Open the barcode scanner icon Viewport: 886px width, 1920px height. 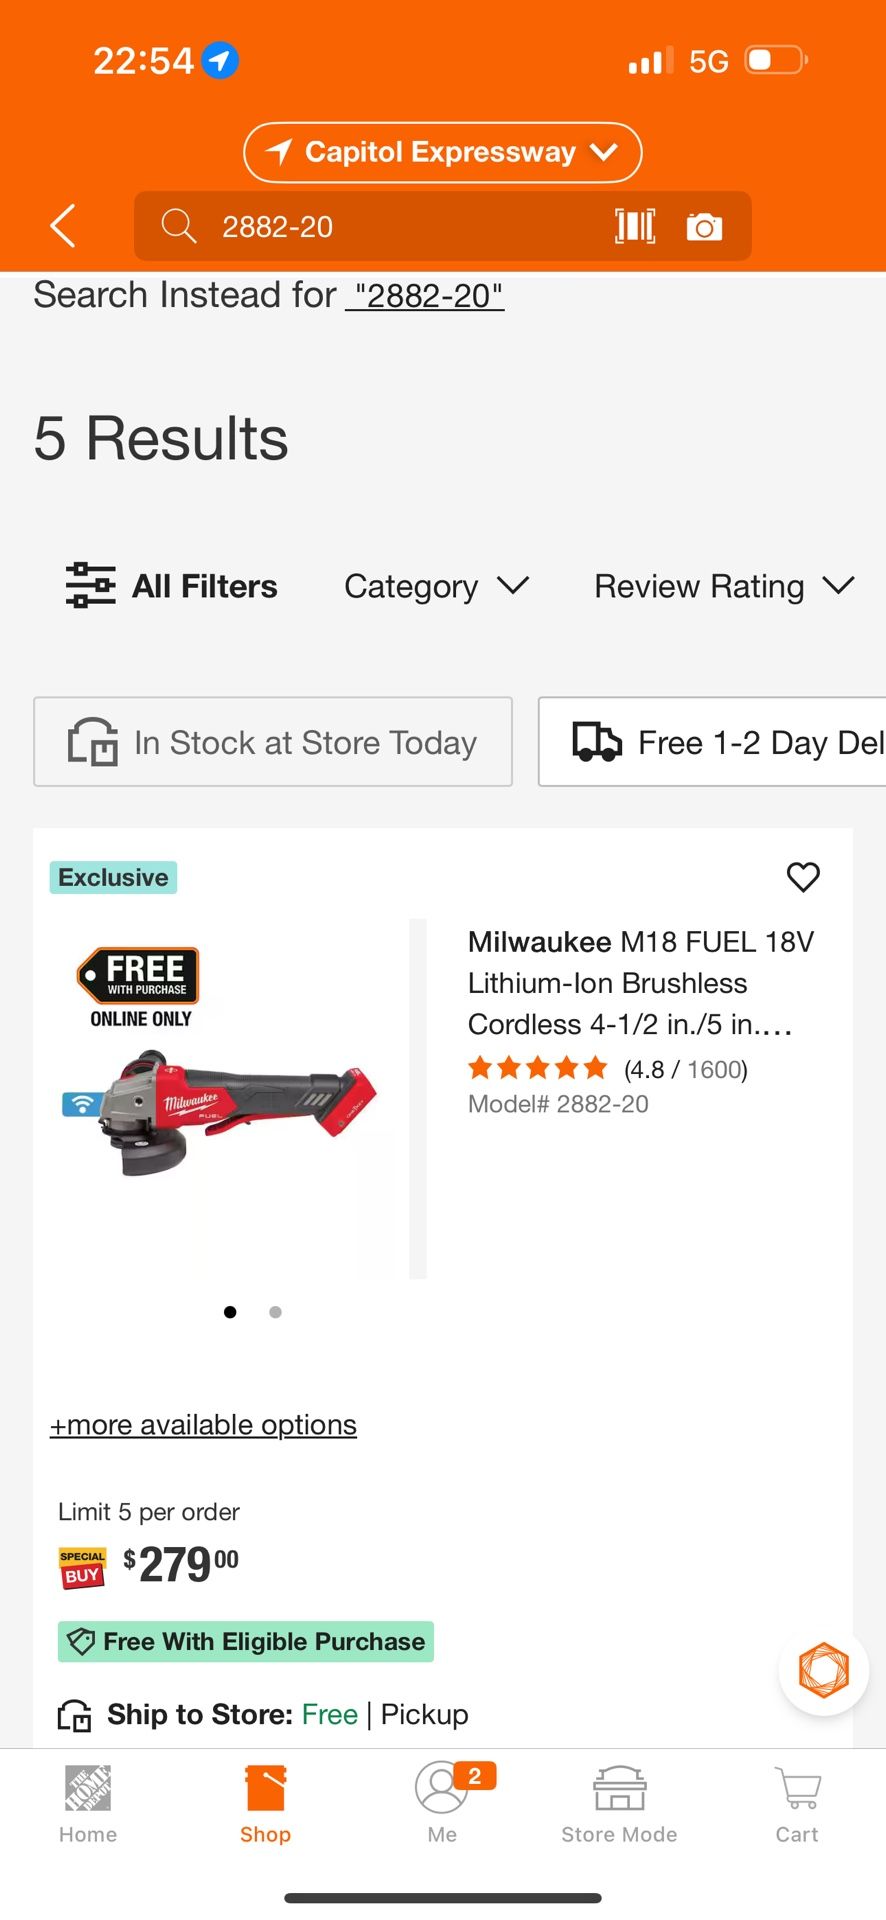[x=635, y=227]
